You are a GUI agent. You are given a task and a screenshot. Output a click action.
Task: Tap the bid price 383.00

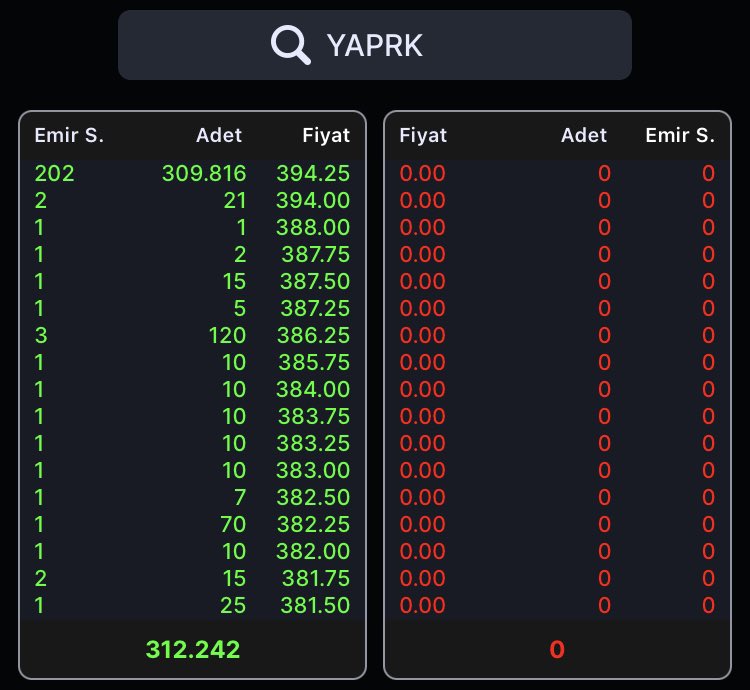tap(313, 471)
